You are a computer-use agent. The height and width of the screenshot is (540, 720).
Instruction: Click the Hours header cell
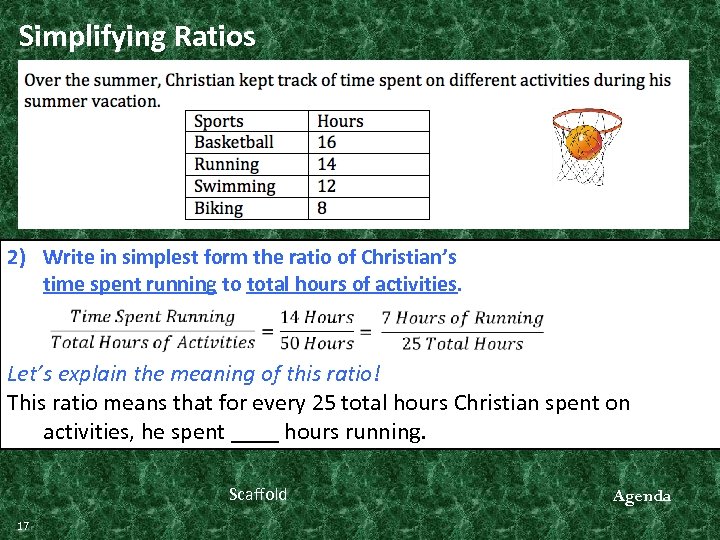pos(369,121)
